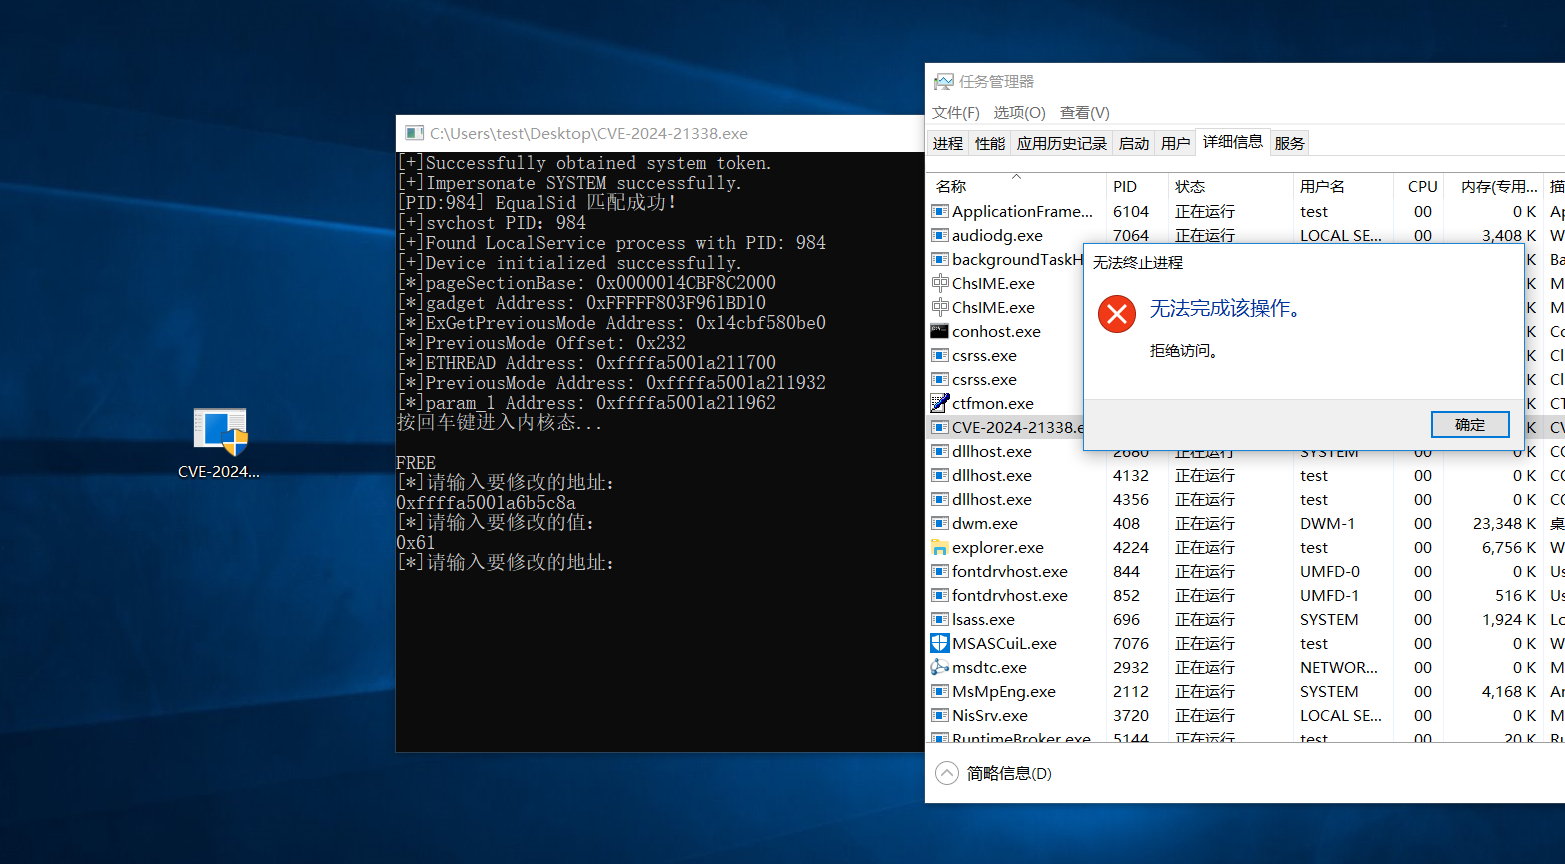This screenshot has width=1565, height=864.
Task: Click the console window title icon
Action: (413, 133)
